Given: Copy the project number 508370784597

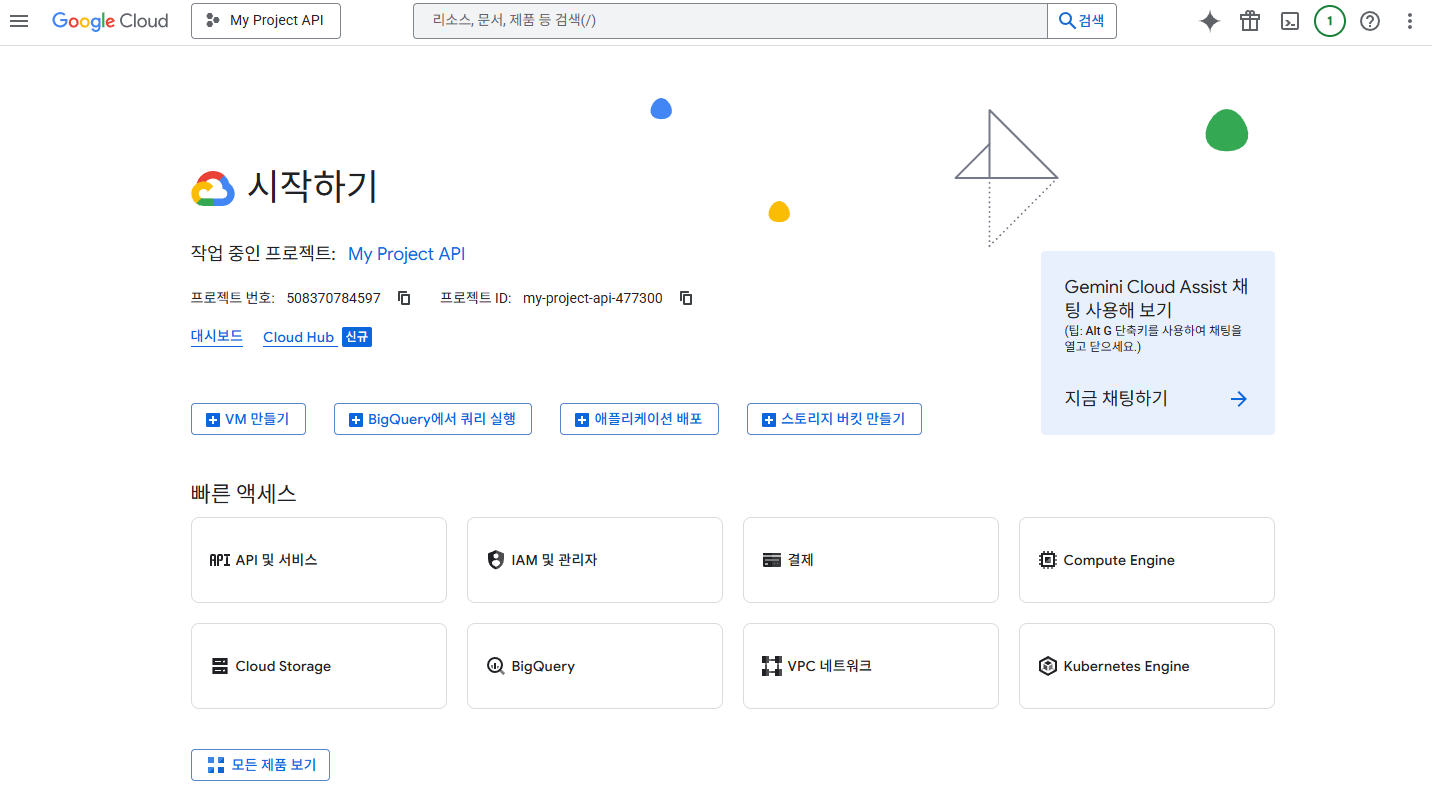Looking at the screenshot, I should coord(404,298).
